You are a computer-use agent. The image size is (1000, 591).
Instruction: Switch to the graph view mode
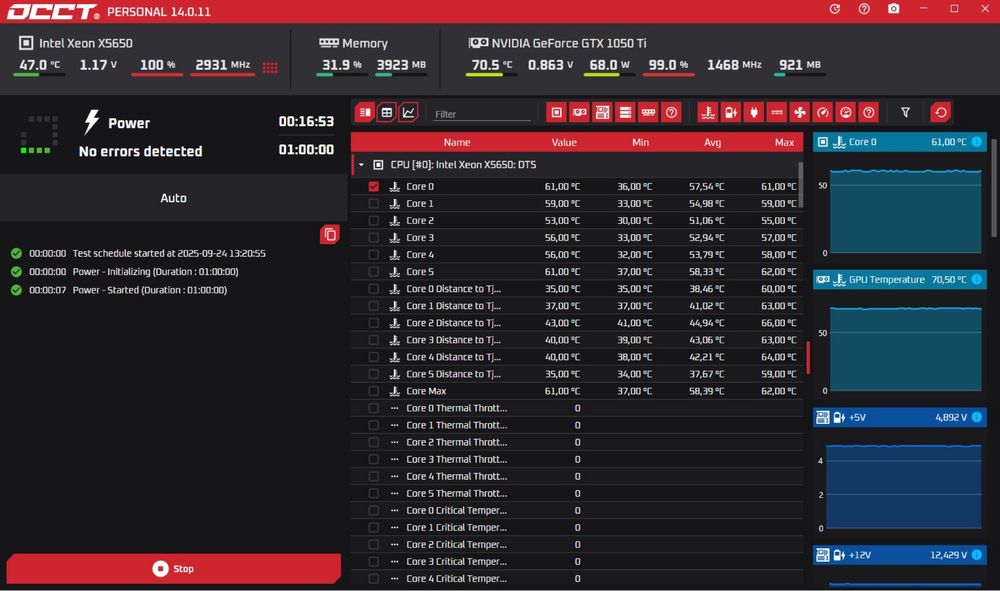pos(408,113)
